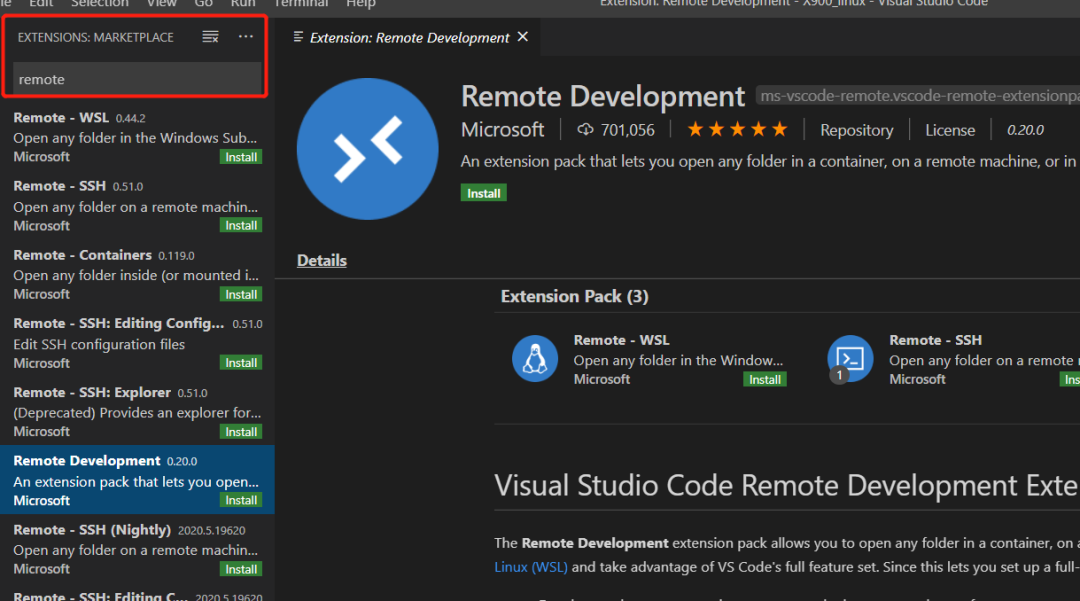1080x601 pixels.
Task: Click the Remote - WSL penguin icon
Action: [x=534, y=359]
